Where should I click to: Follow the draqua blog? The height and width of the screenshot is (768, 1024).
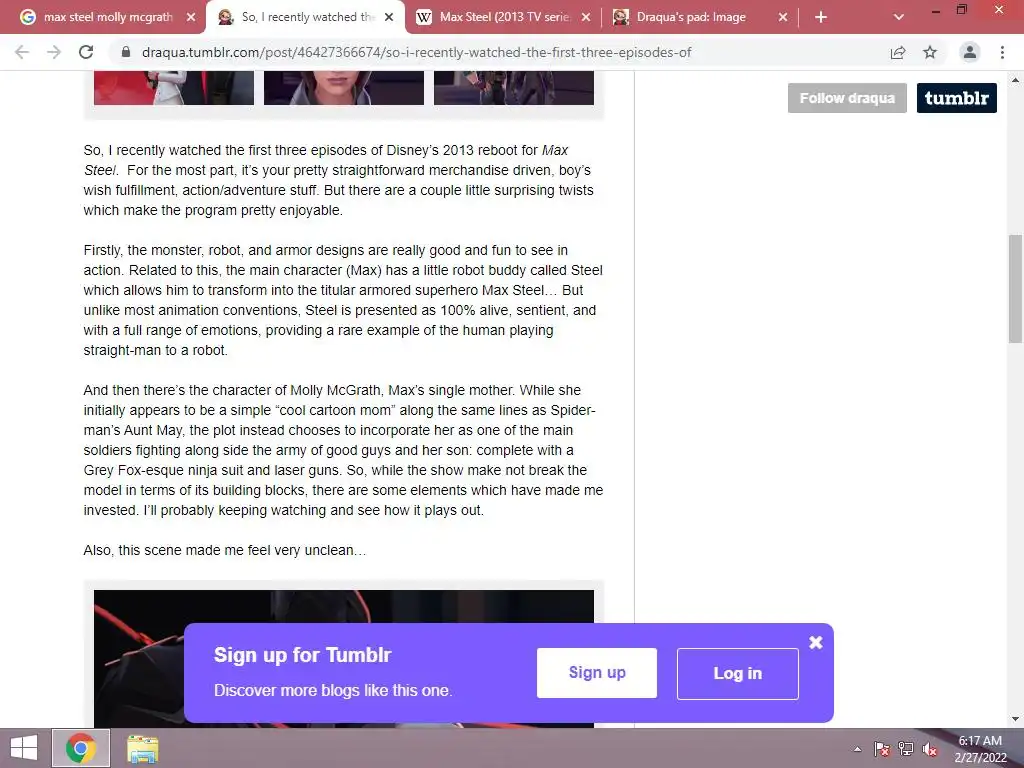click(x=847, y=98)
